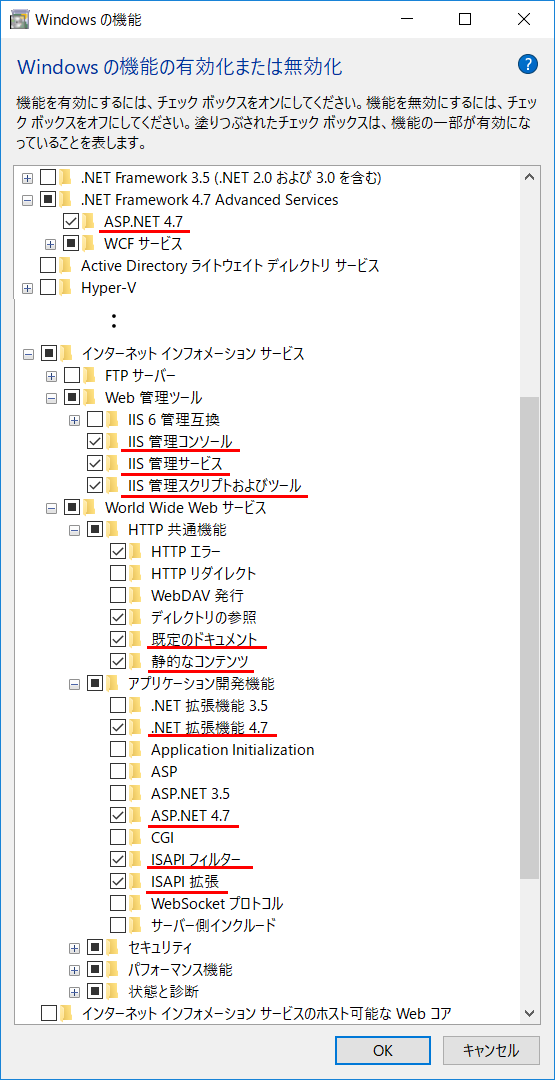Collapse .NET Framework 4.7 Advanced Services node
The width and height of the screenshot is (555, 1080).
(28, 200)
